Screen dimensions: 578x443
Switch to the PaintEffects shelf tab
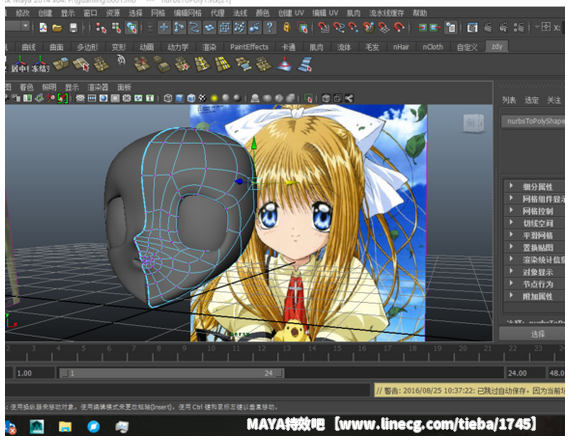point(249,47)
